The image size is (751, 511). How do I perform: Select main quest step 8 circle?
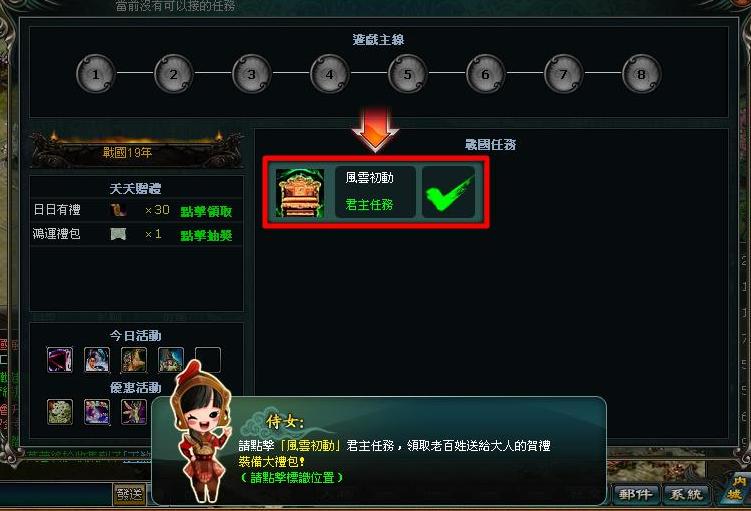pyautogui.click(x=641, y=74)
